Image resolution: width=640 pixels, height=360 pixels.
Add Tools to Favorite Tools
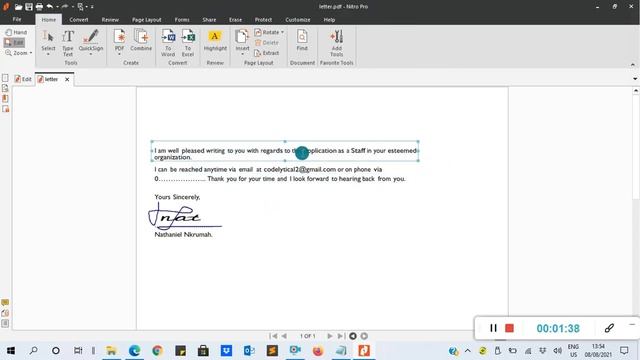tap(337, 42)
